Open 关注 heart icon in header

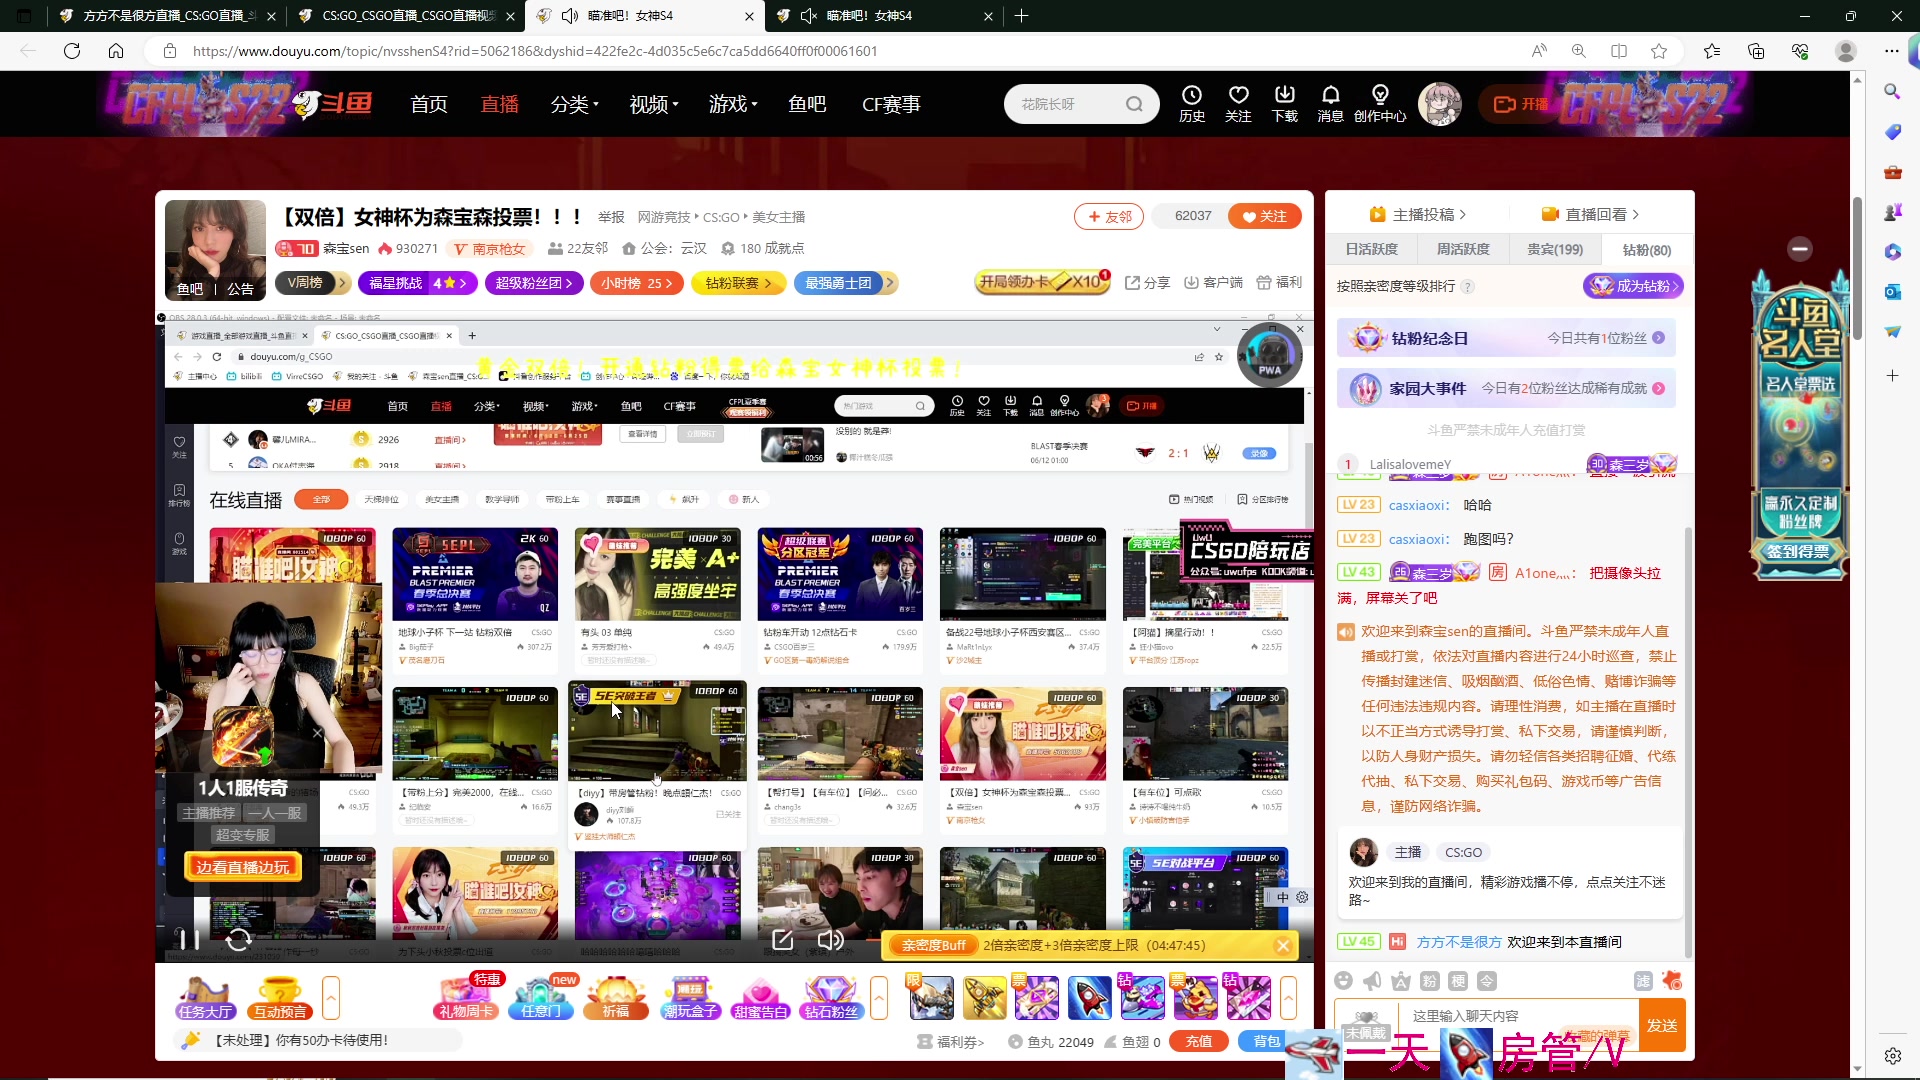pyautogui.click(x=1238, y=103)
